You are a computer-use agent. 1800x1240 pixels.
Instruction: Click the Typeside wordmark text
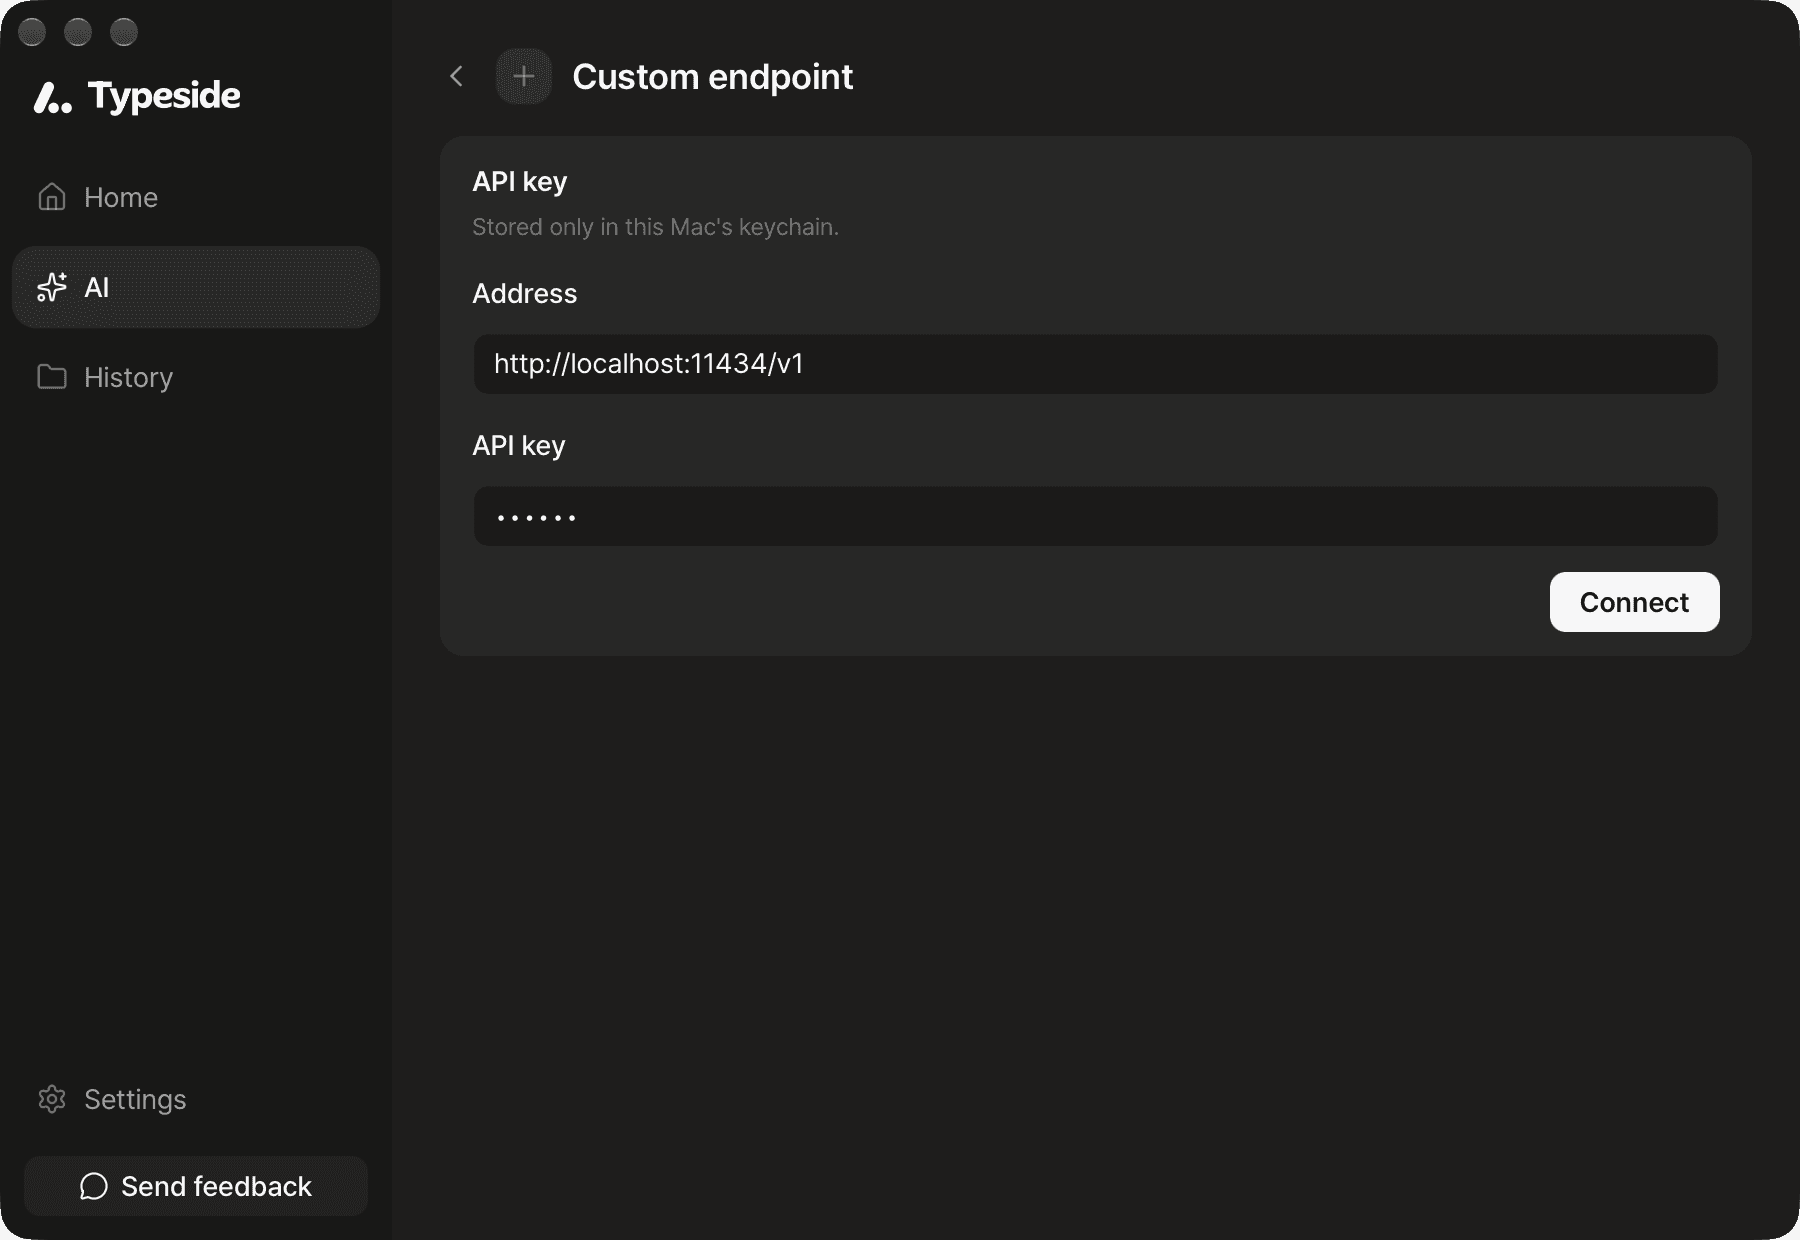[x=164, y=96]
